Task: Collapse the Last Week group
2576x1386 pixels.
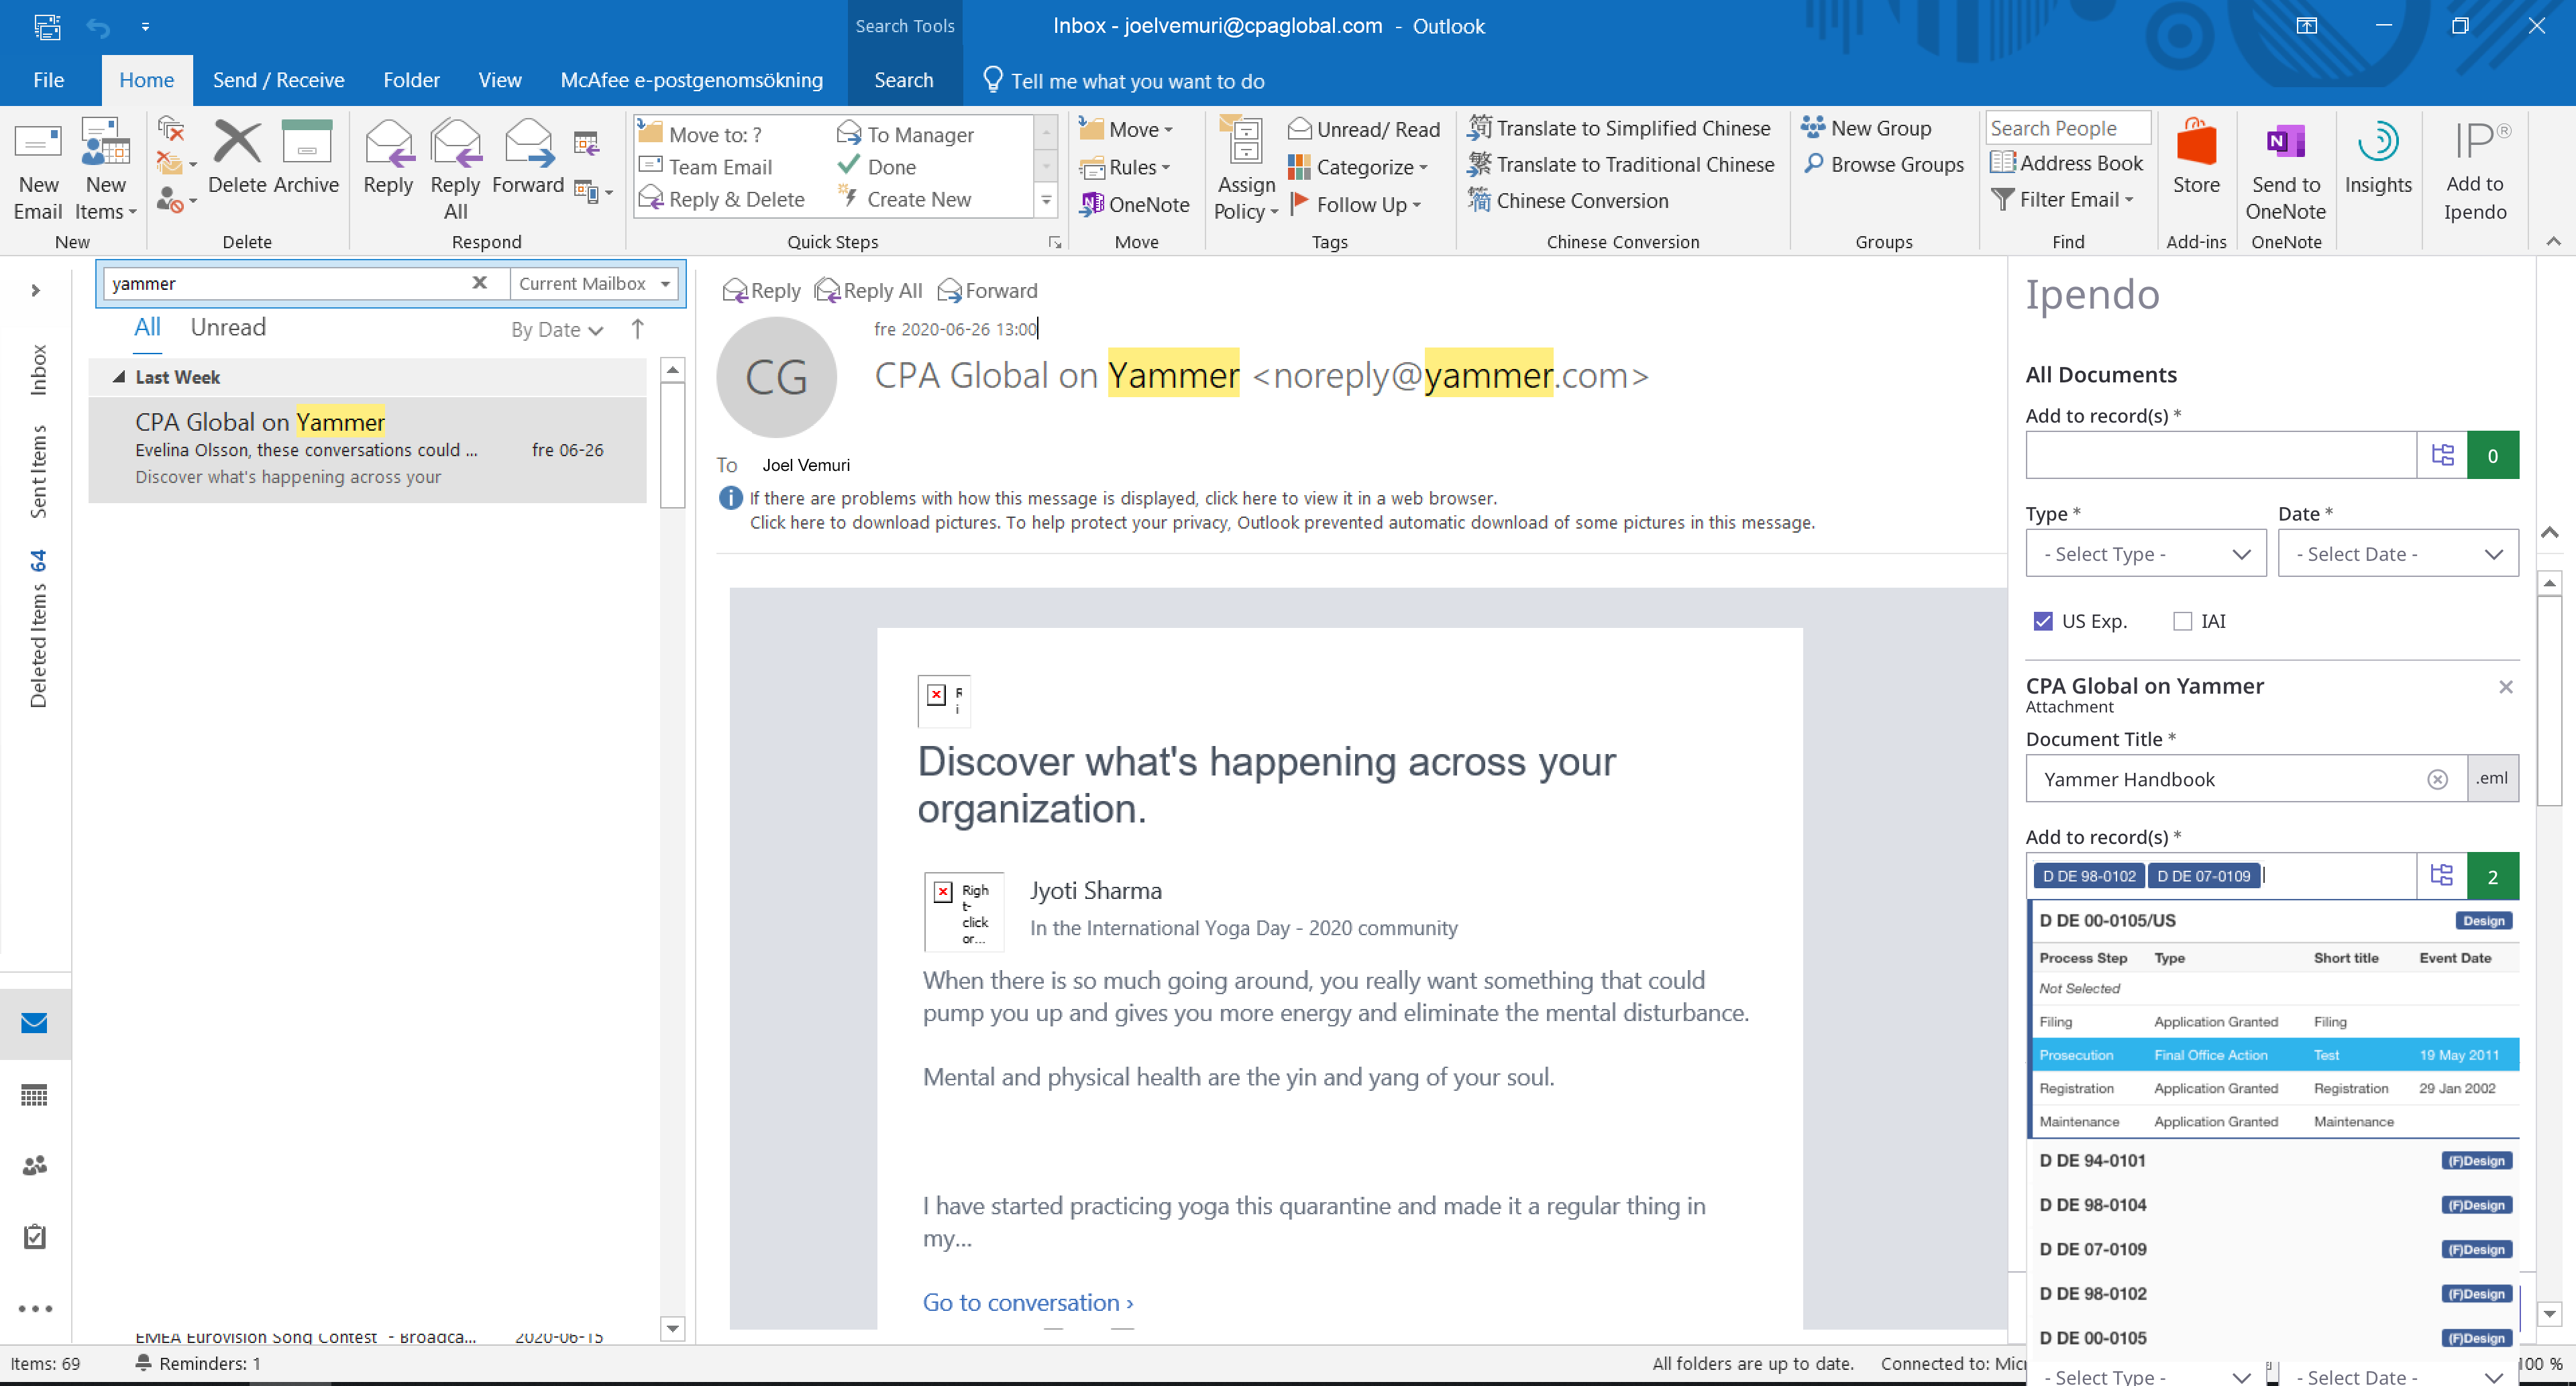Action: [119, 377]
